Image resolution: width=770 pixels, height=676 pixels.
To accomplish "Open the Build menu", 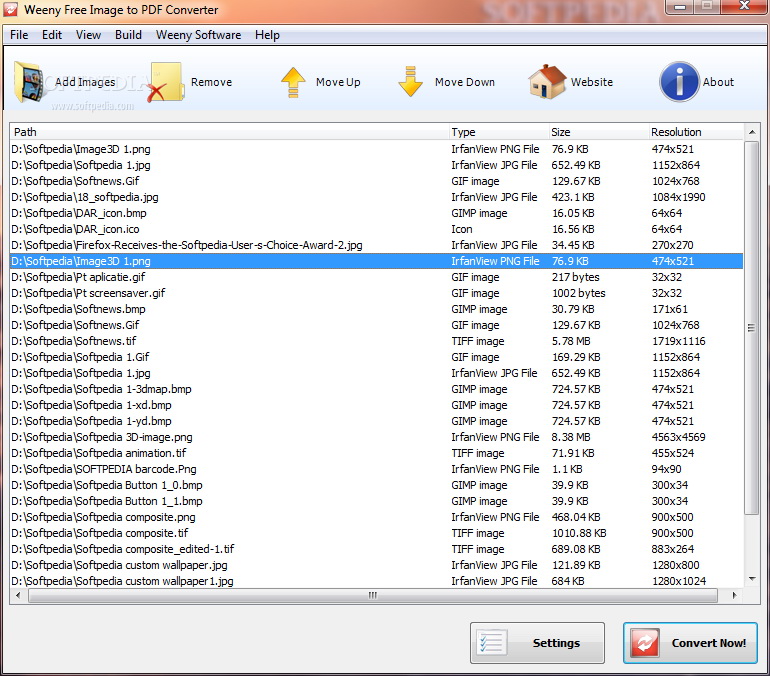I will 128,35.
